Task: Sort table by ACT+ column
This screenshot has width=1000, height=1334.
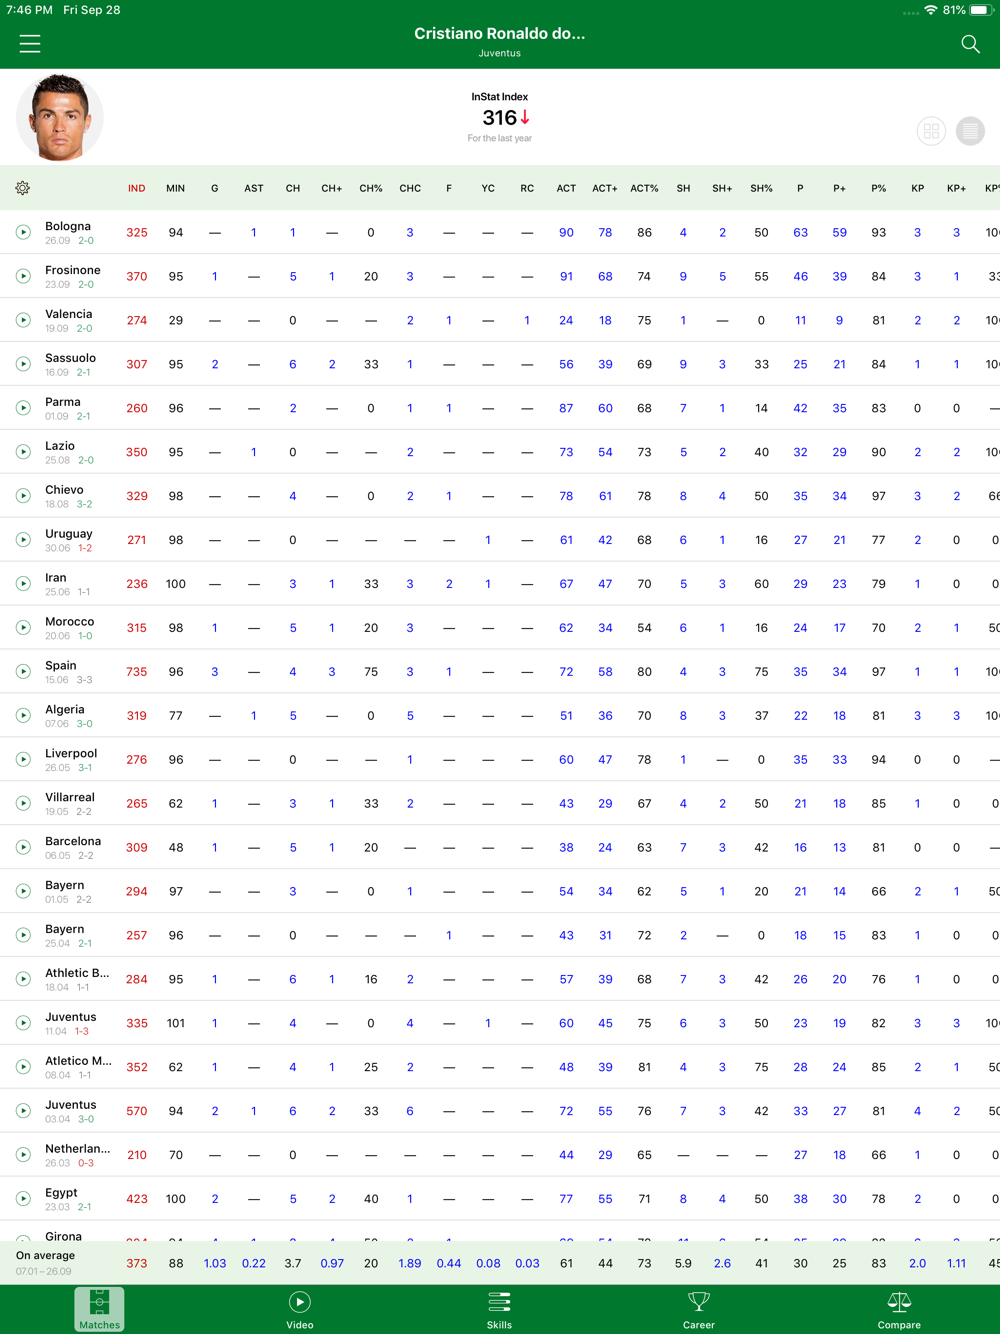Action: pos(605,188)
